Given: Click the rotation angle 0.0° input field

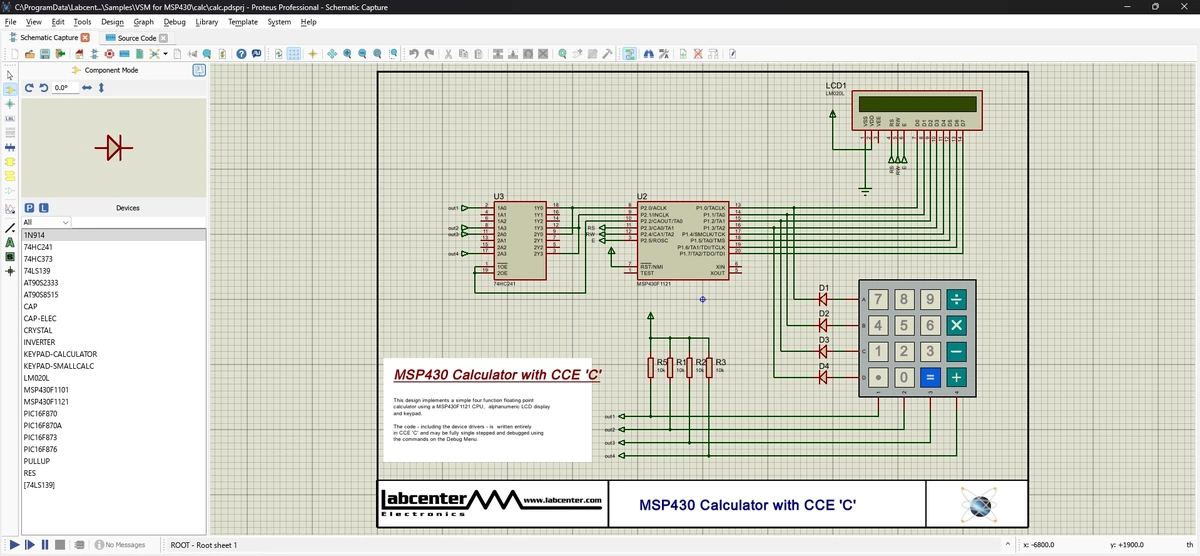Looking at the screenshot, I should coord(64,88).
